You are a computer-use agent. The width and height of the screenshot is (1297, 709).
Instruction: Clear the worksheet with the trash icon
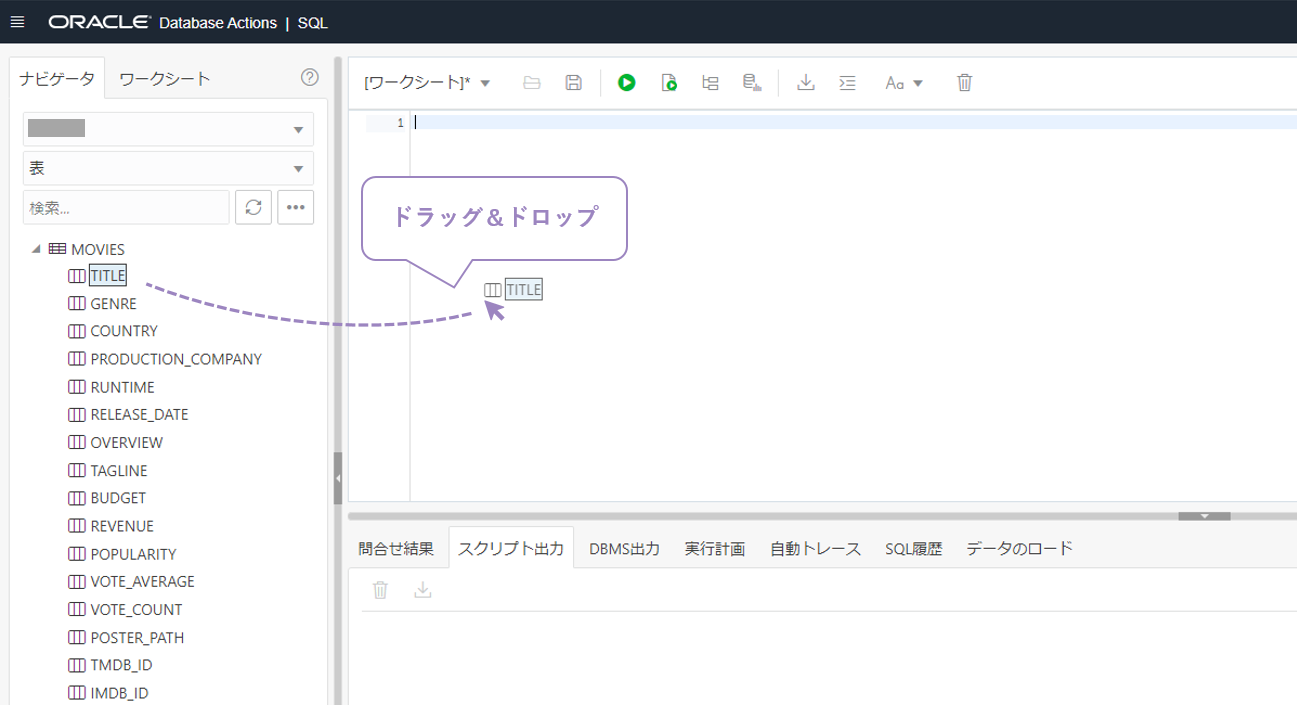point(963,83)
